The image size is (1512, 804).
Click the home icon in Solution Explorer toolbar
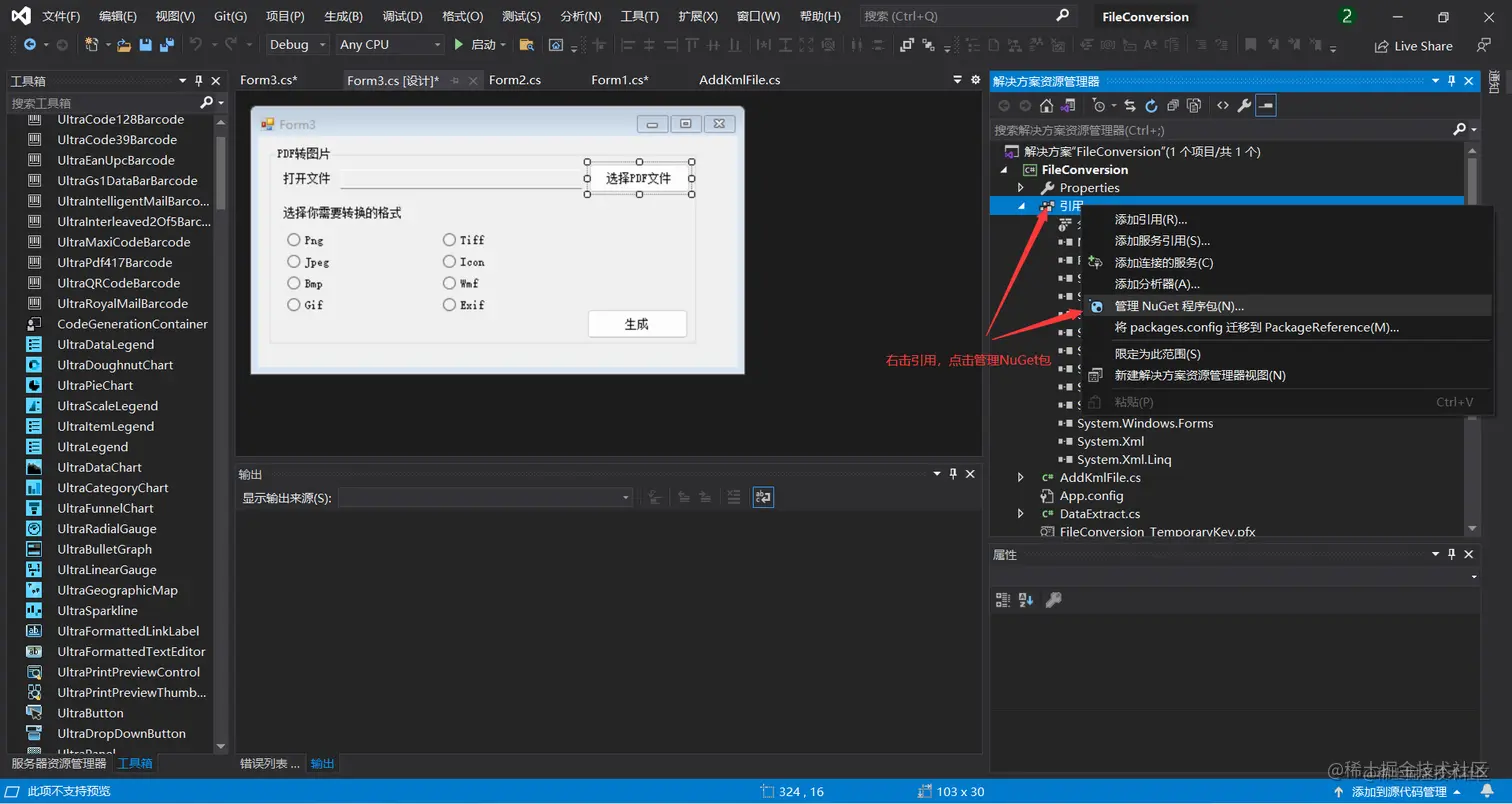pyautogui.click(x=1046, y=105)
